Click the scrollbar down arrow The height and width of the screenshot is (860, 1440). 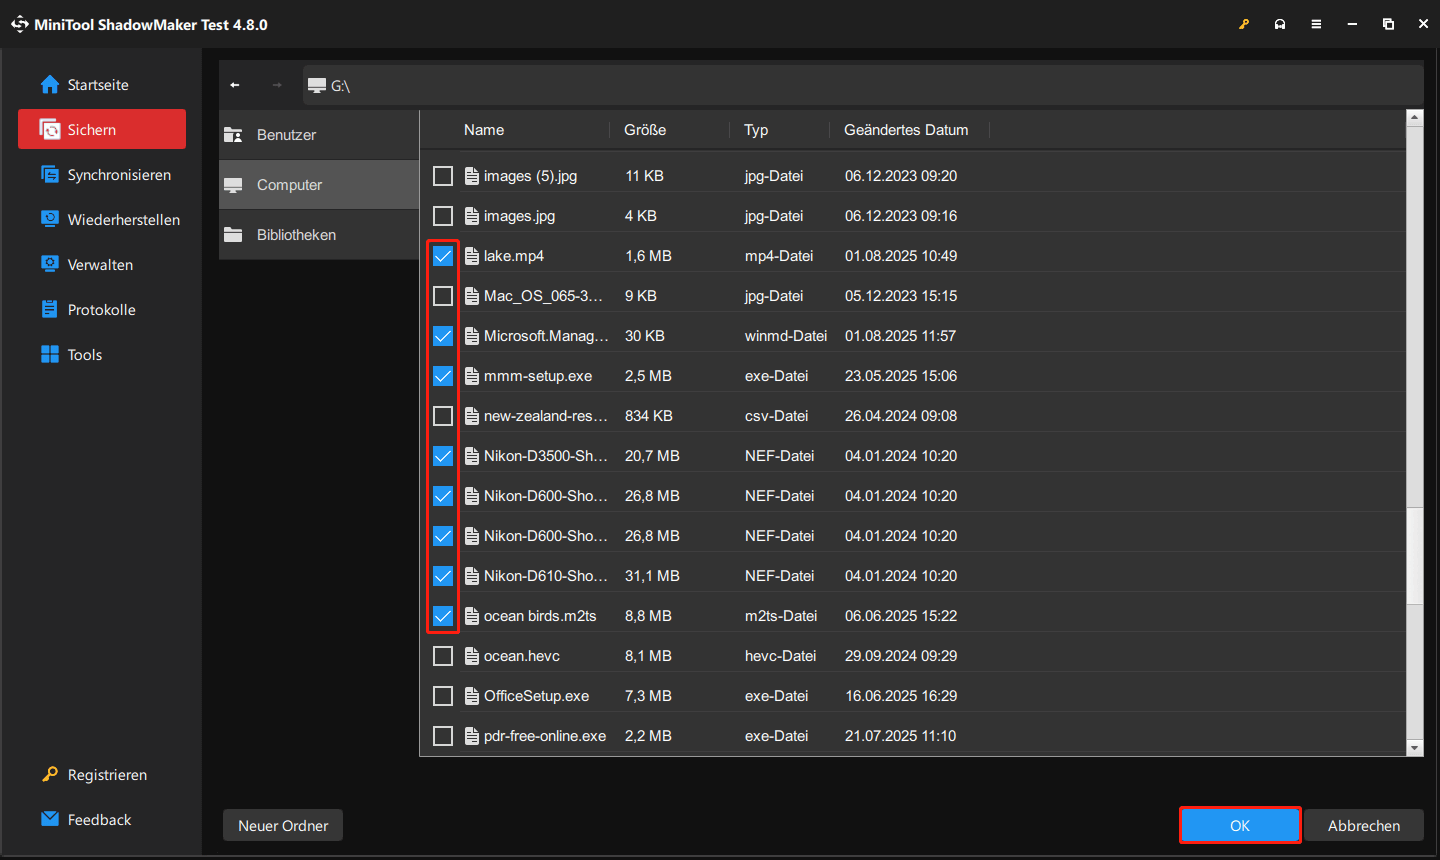(x=1414, y=747)
